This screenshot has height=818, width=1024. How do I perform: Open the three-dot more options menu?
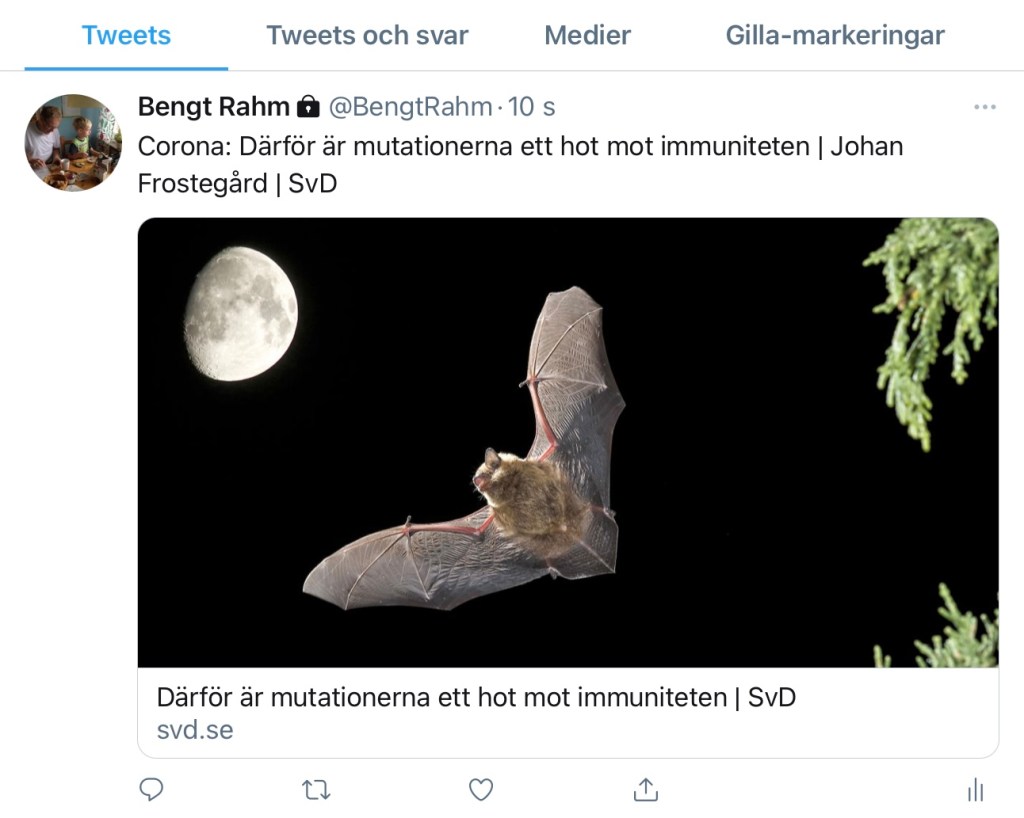985,107
